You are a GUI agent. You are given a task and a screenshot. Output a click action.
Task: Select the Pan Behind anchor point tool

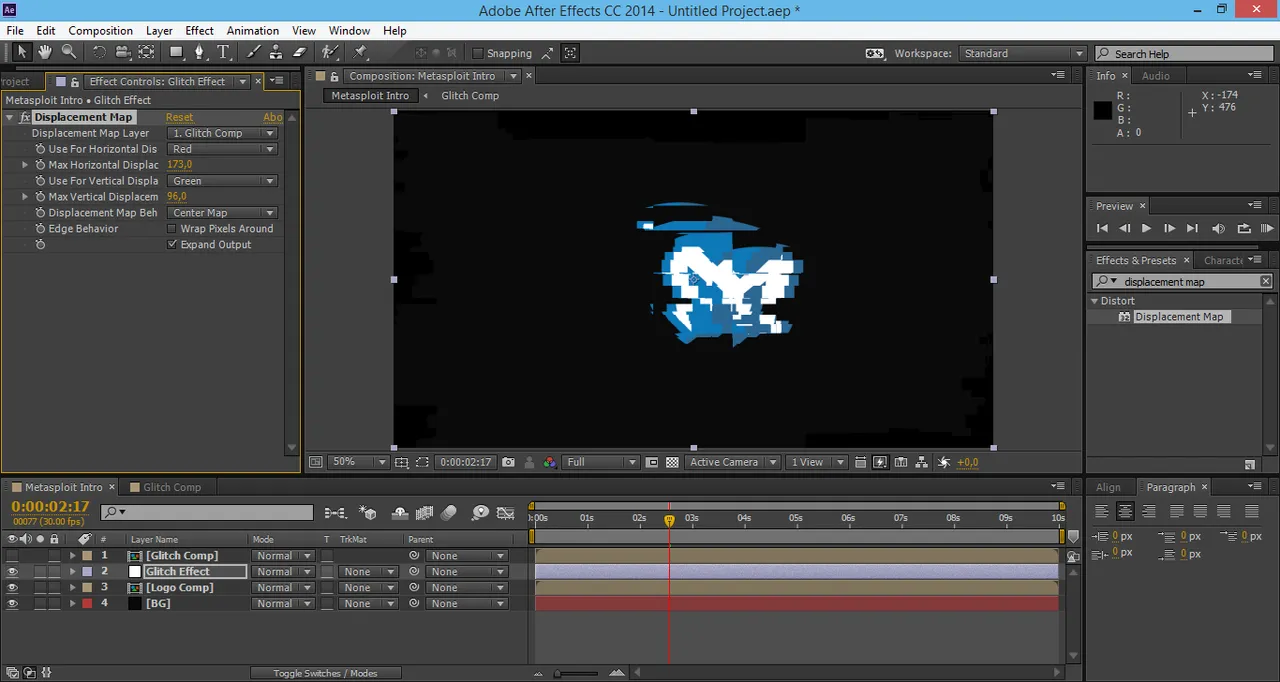coord(147,52)
